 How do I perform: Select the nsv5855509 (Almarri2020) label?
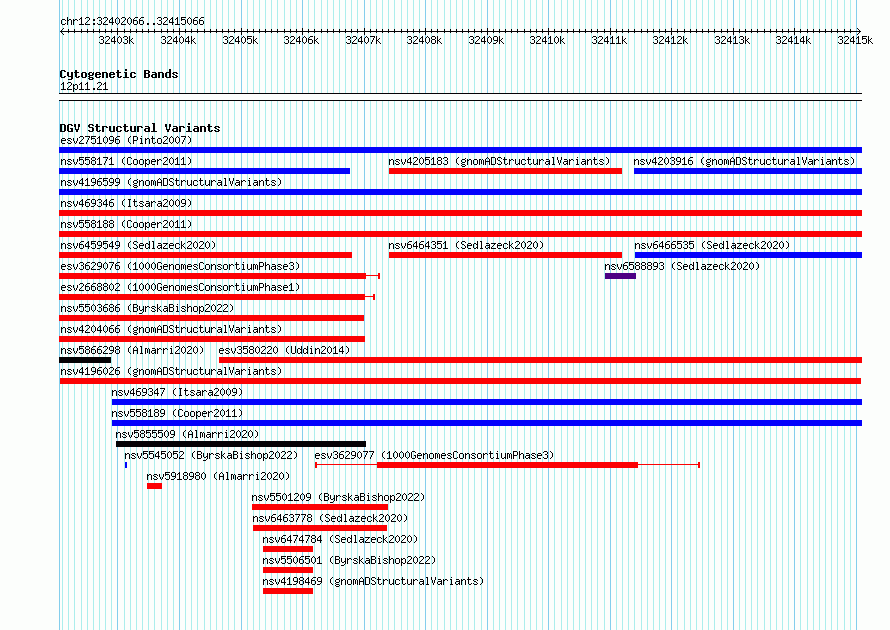(187, 434)
